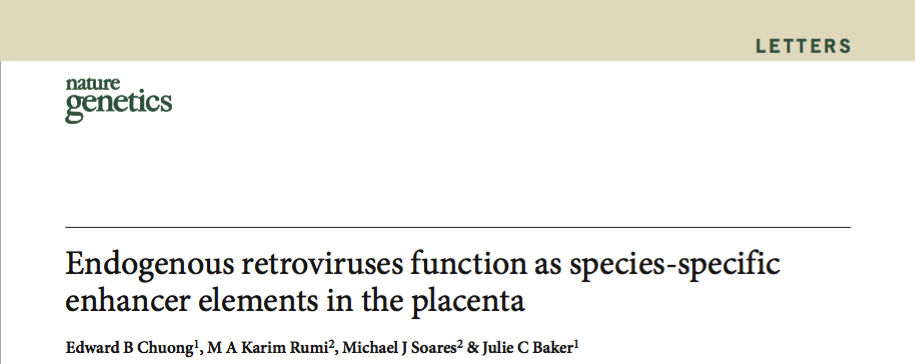Click affiliation superscript 1 after Baker
Viewport: 915px width, 364px height.
click(x=577, y=345)
